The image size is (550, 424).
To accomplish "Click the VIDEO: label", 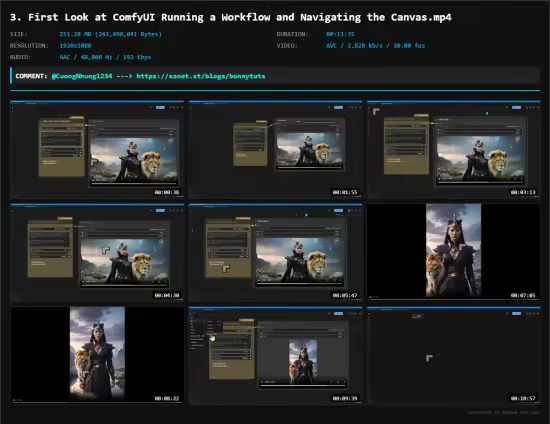I will click(287, 46).
